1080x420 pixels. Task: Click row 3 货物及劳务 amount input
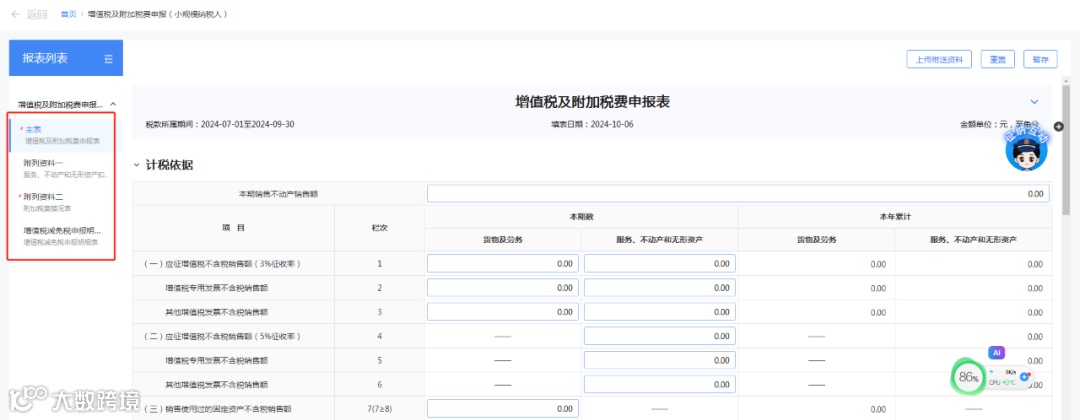pyautogui.click(x=503, y=312)
